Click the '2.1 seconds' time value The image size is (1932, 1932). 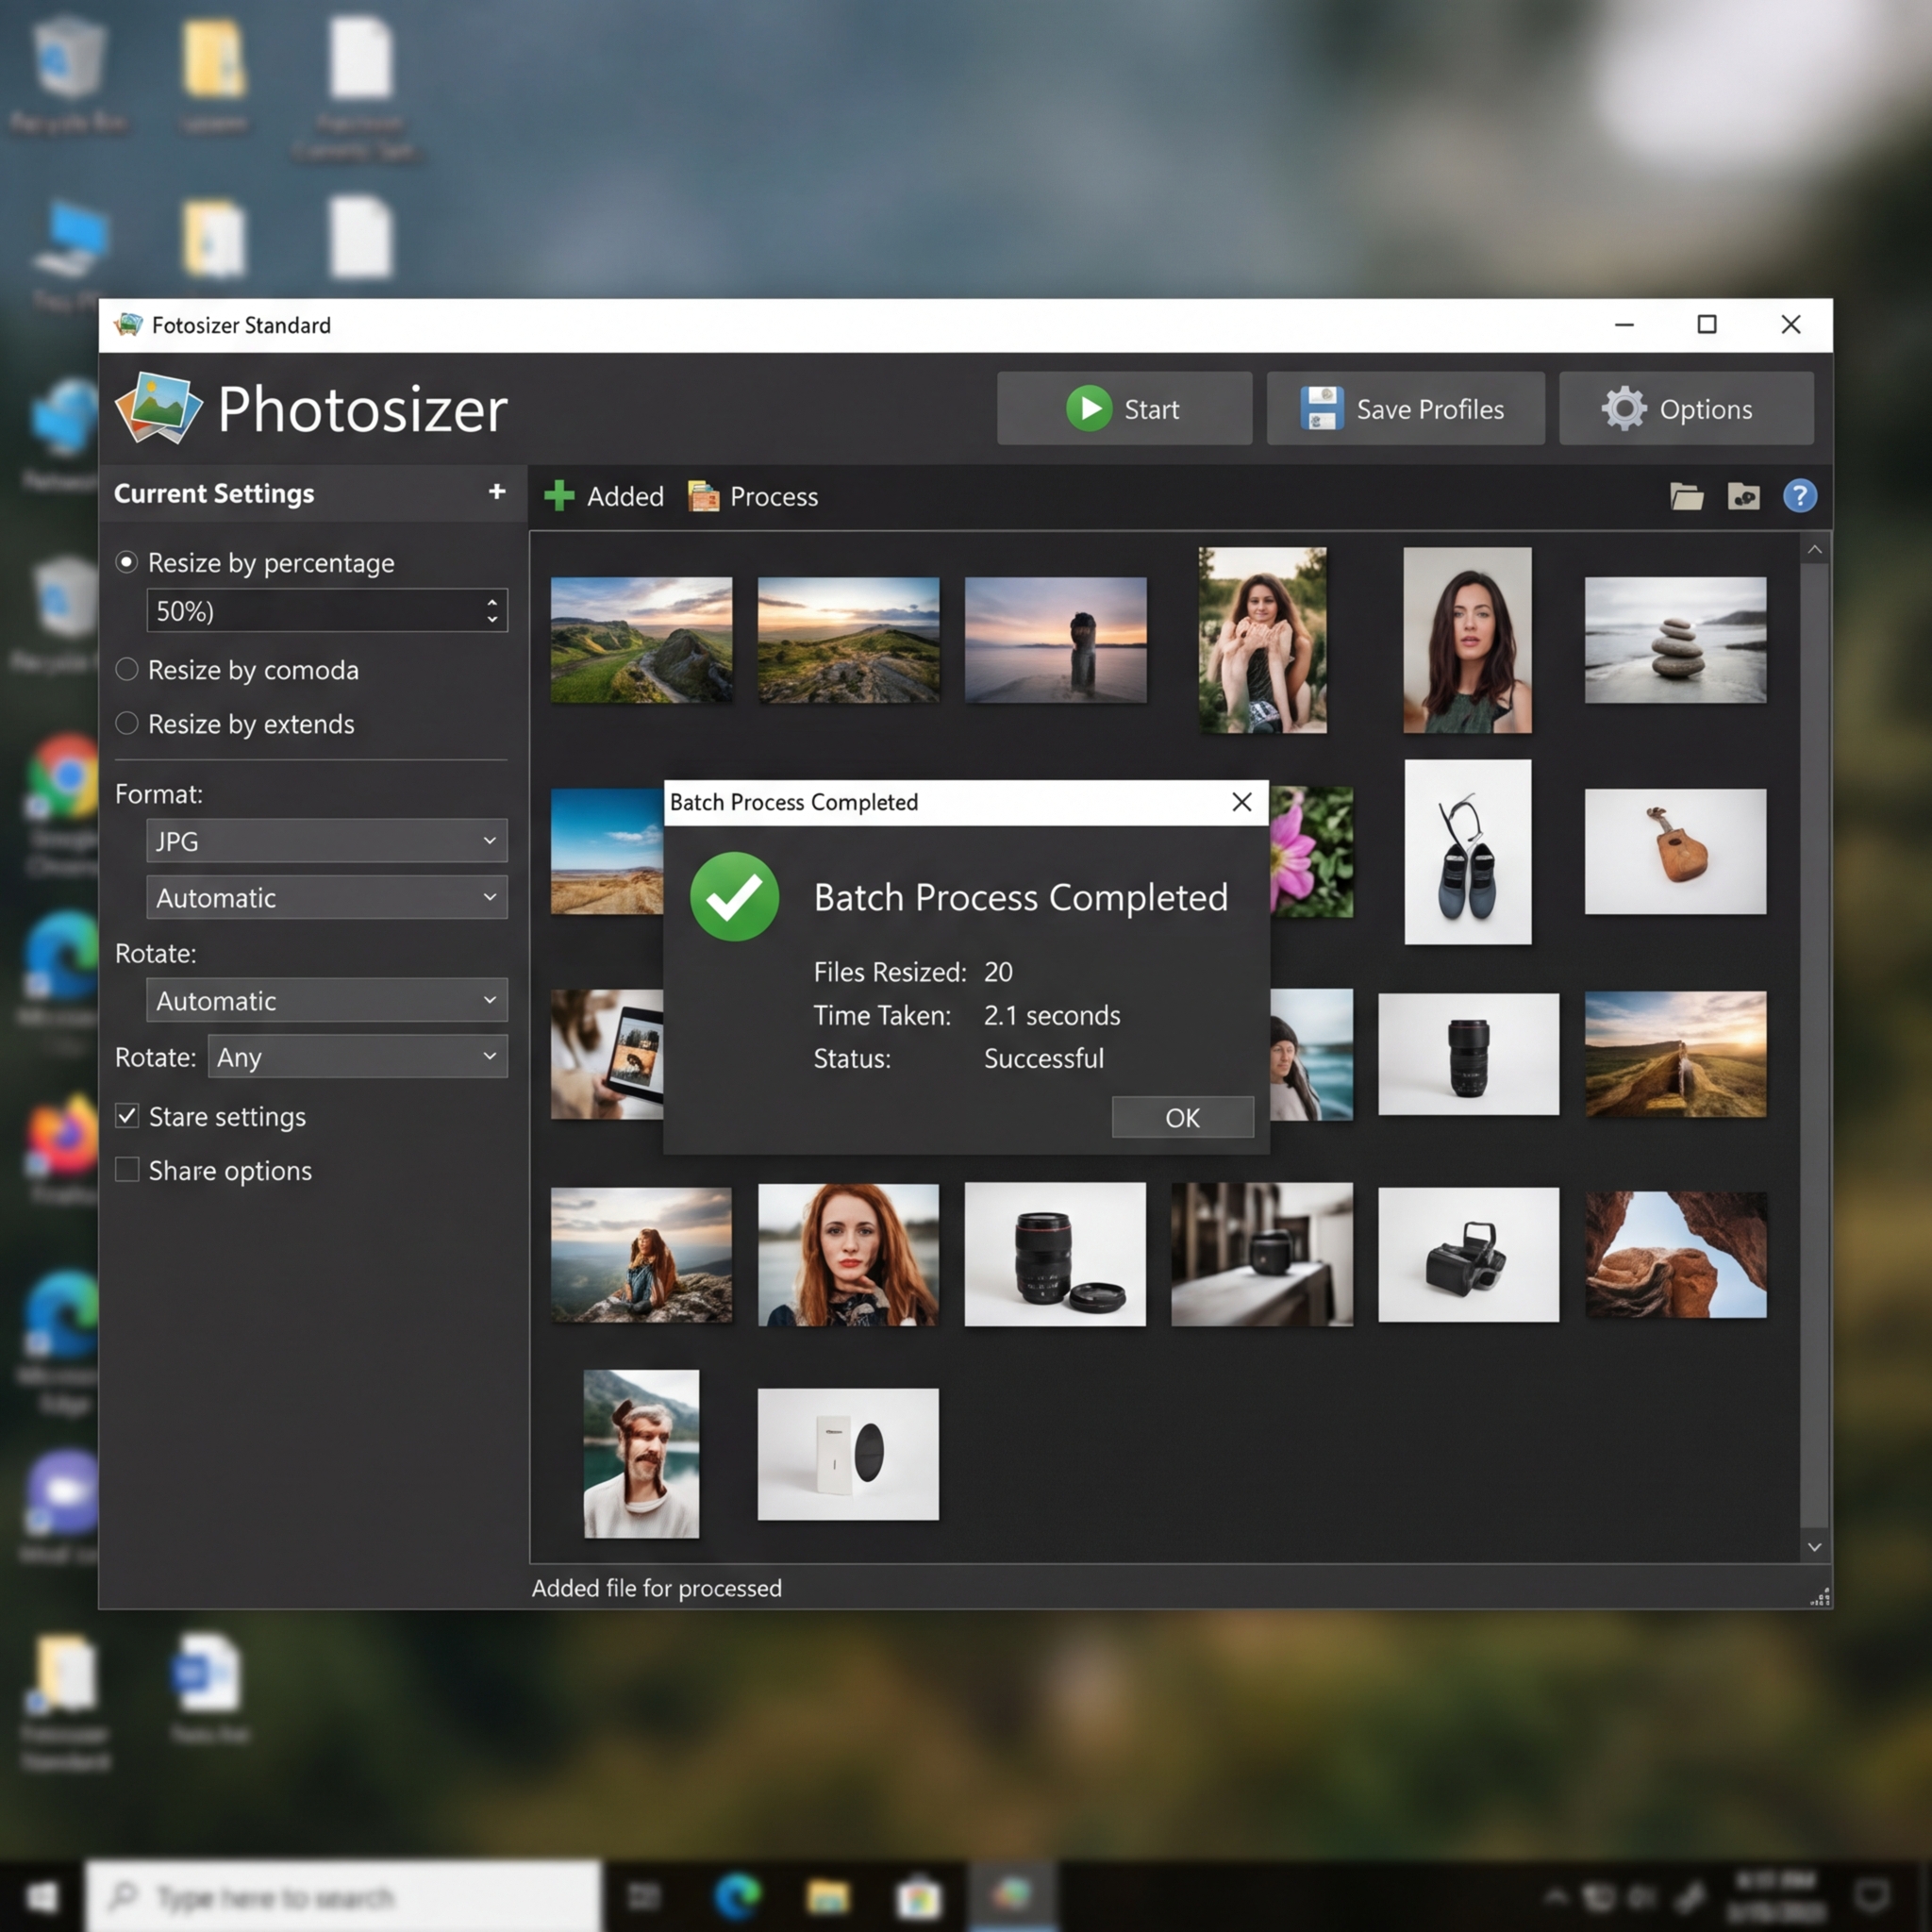pyautogui.click(x=1052, y=1015)
